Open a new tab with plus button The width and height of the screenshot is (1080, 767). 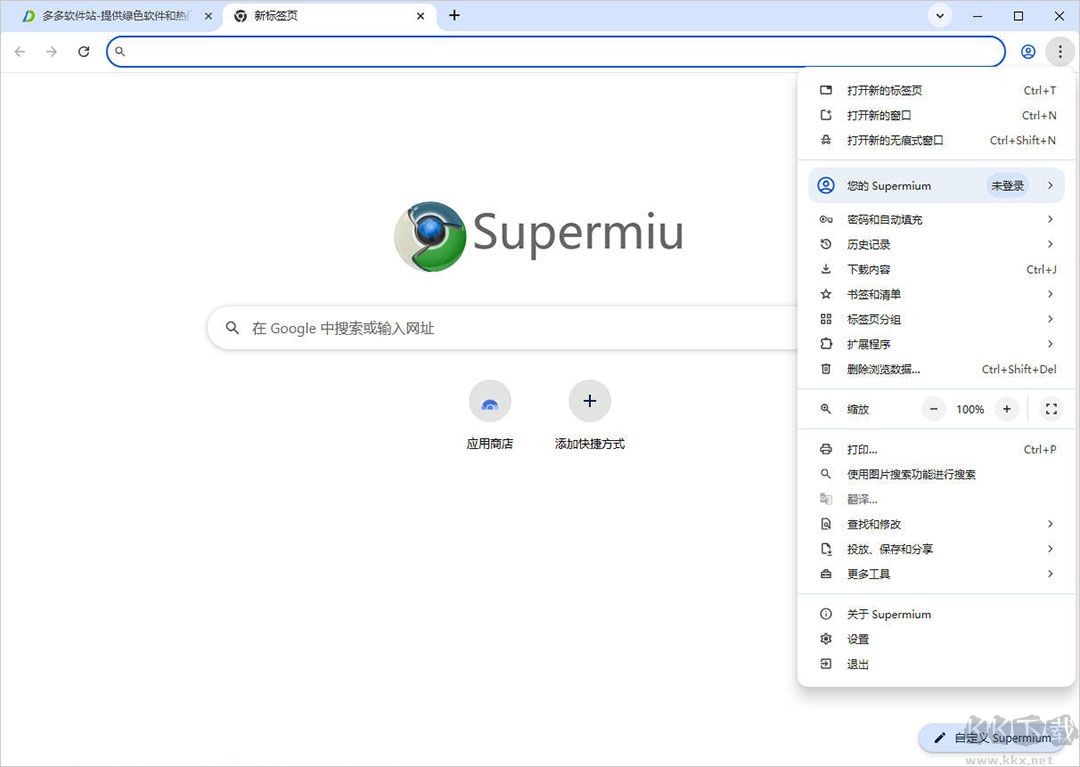coord(454,15)
